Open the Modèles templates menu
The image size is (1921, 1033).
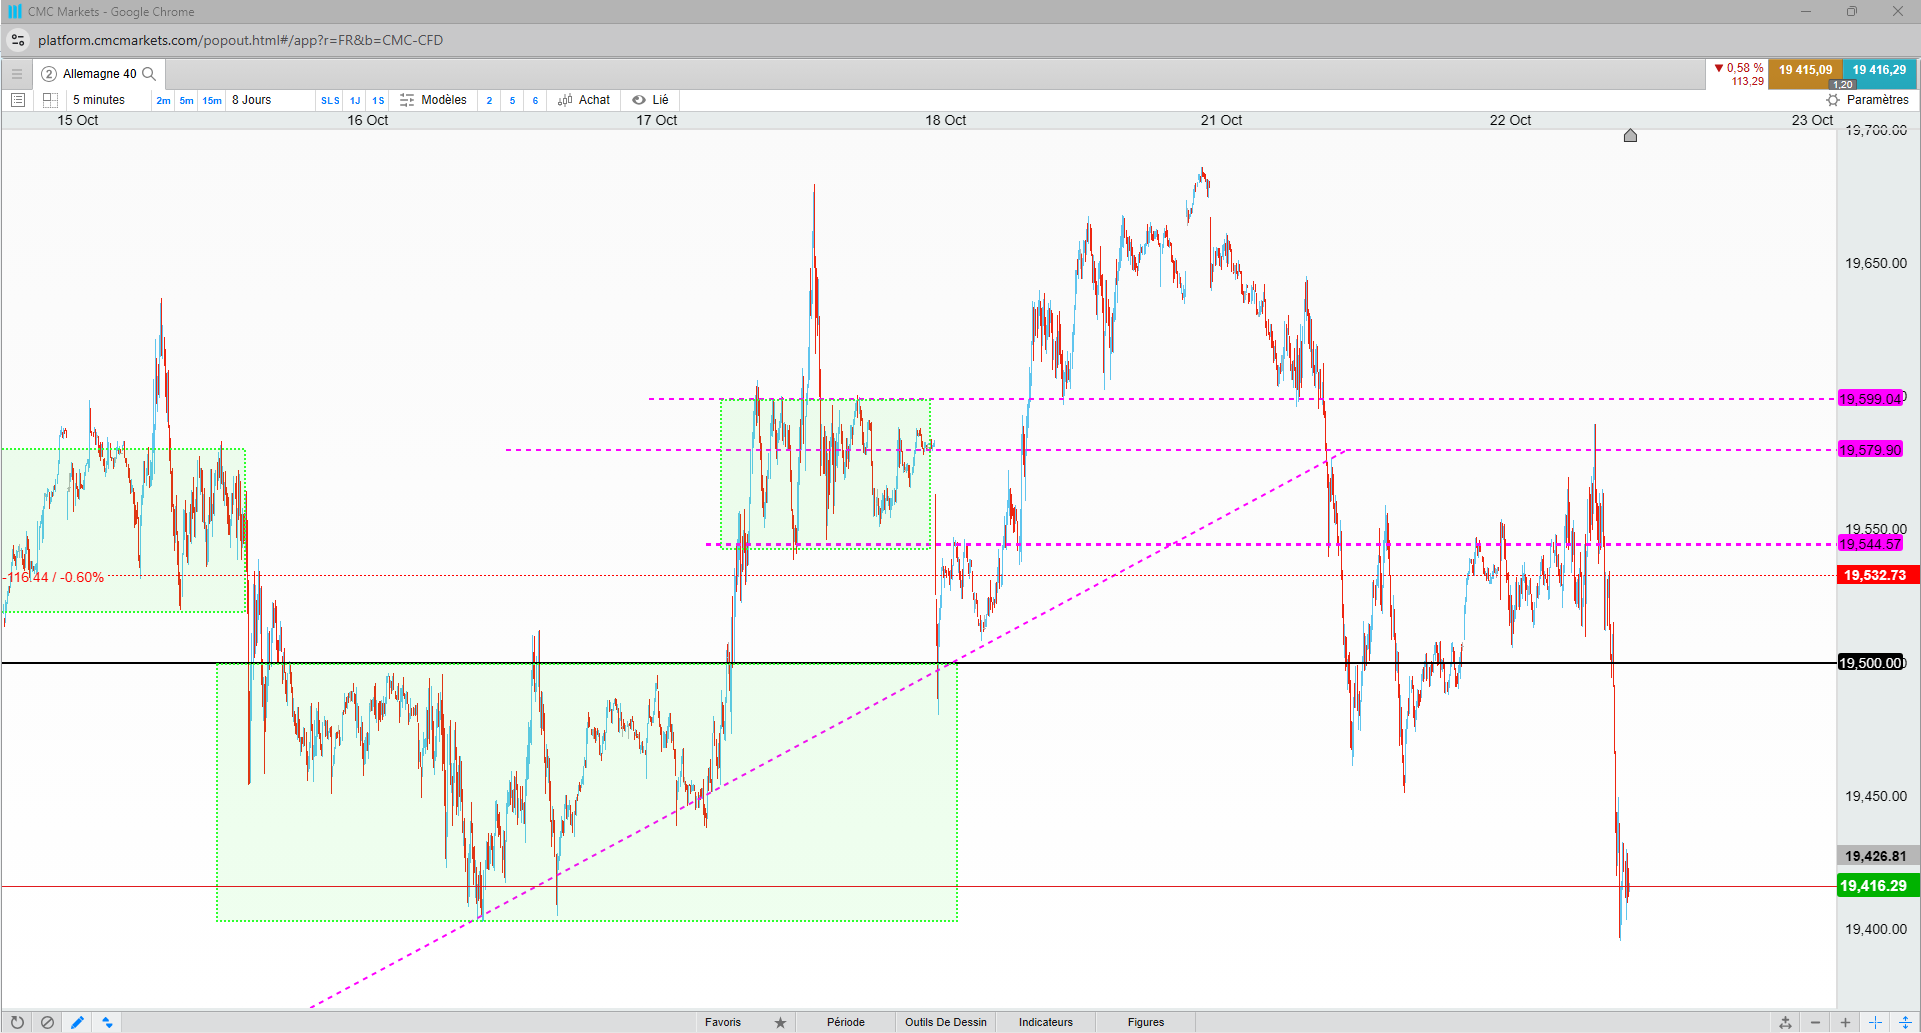point(434,100)
